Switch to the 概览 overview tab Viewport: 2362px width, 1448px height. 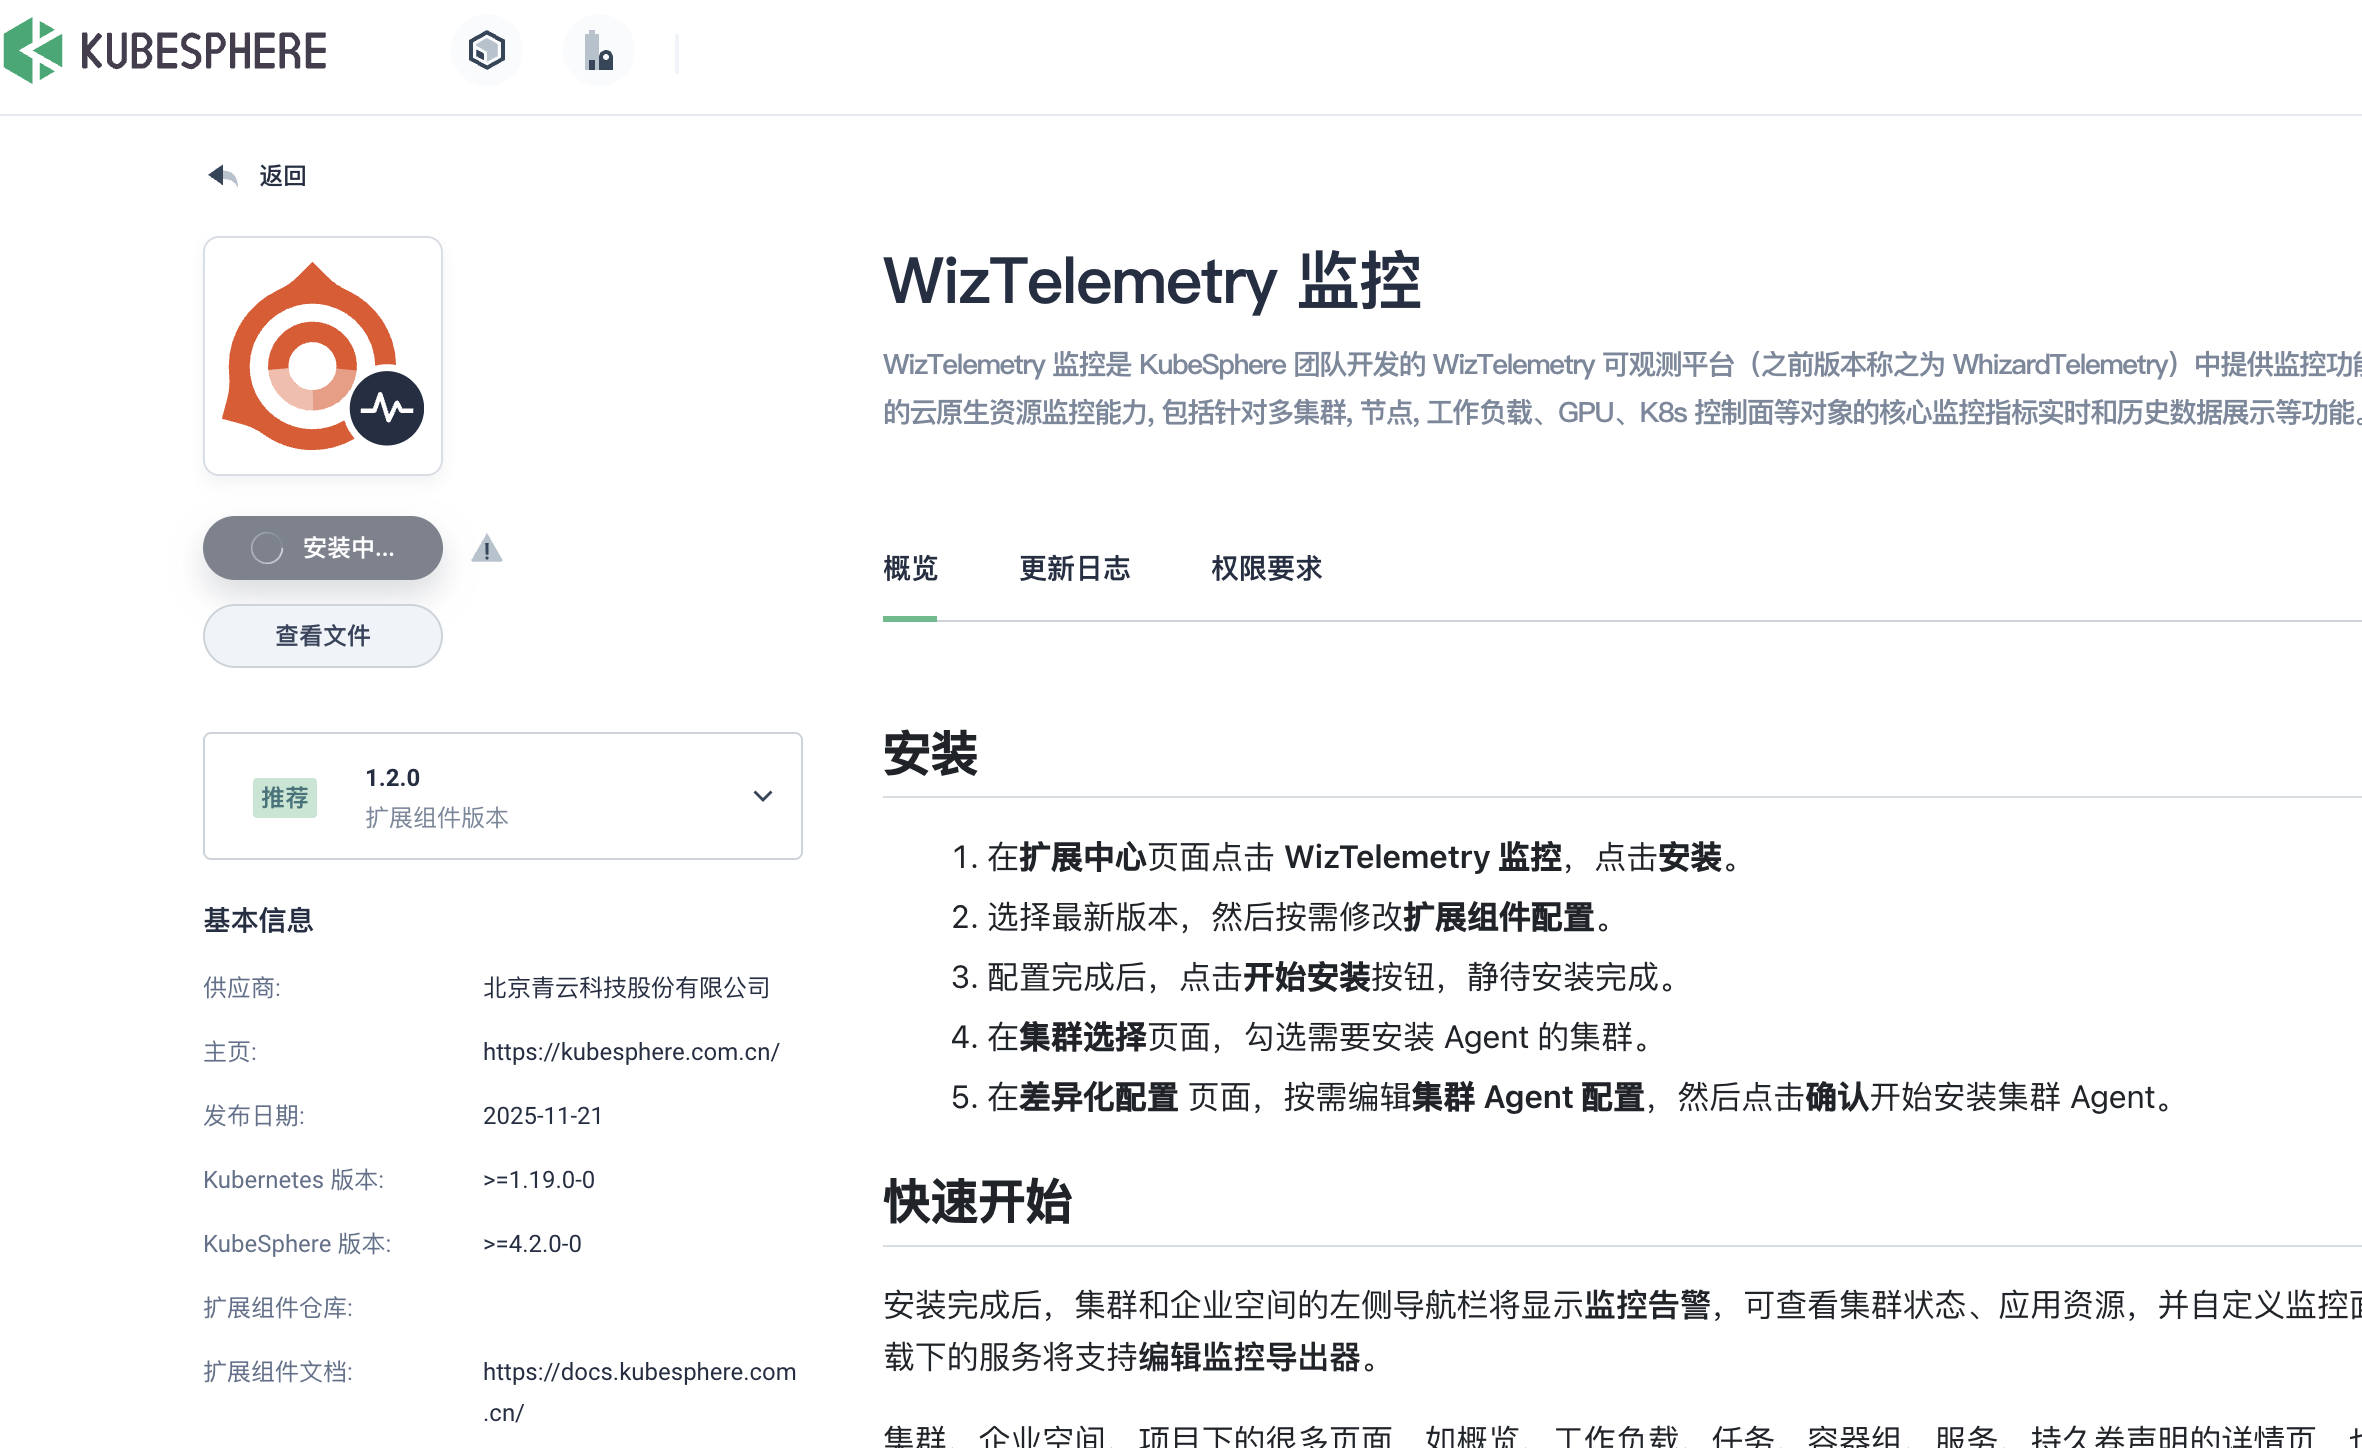point(910,569)
